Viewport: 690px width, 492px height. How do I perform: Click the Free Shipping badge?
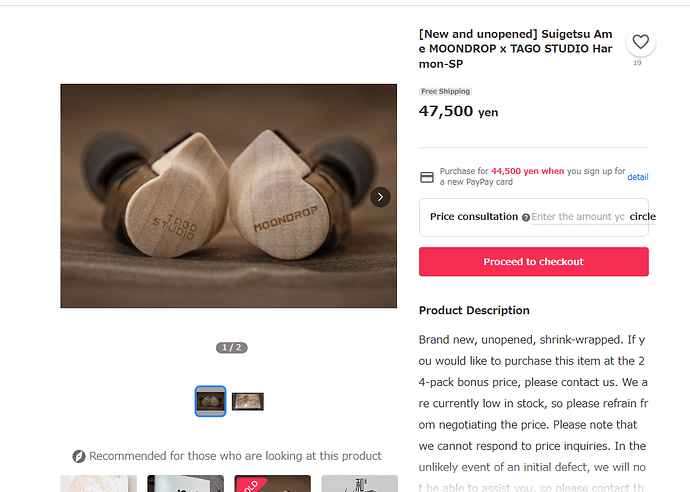[445, 92]
